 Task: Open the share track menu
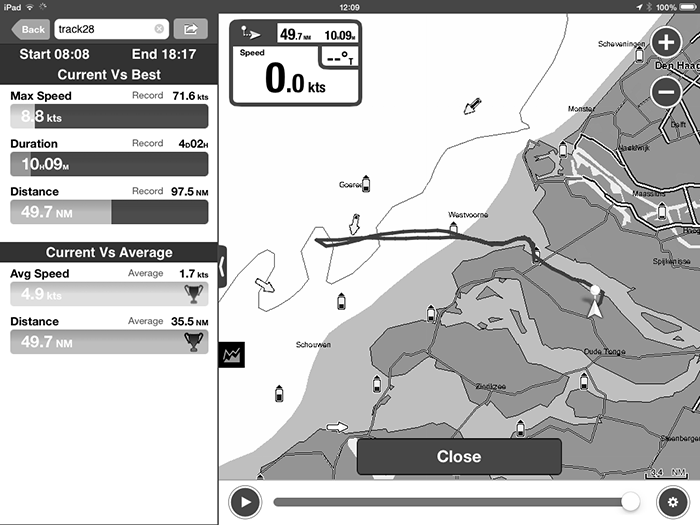tap(191, 29)
